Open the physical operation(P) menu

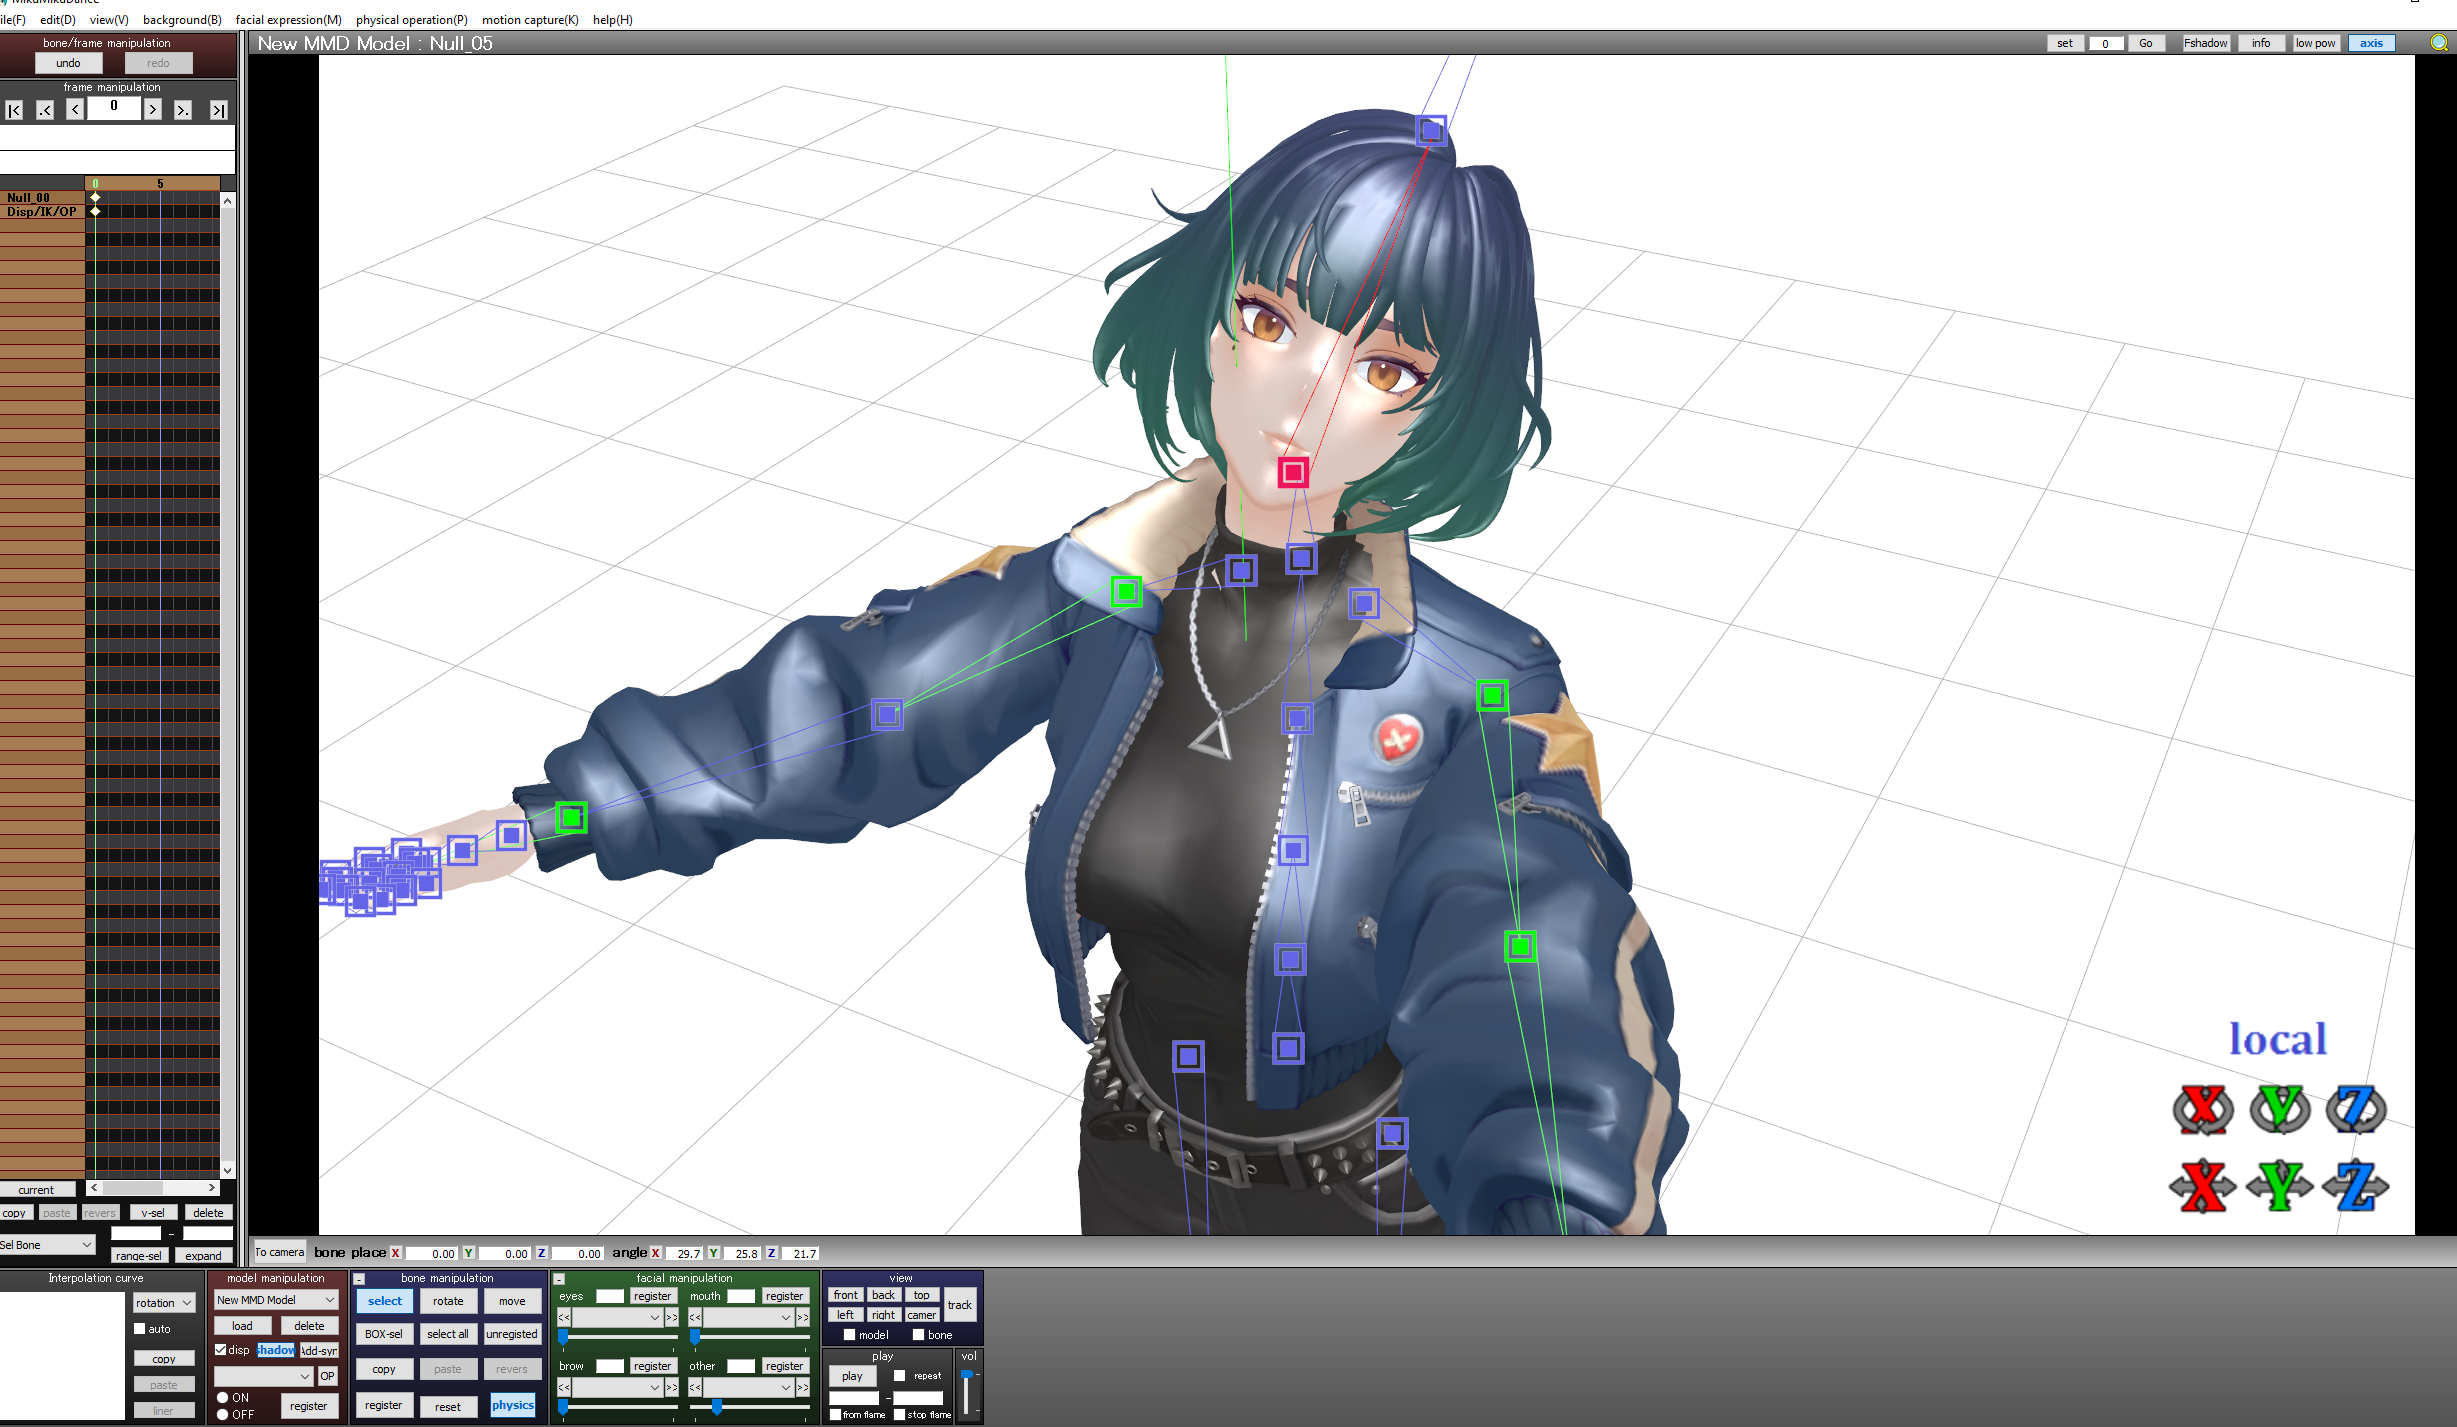(x=411, y=20)
